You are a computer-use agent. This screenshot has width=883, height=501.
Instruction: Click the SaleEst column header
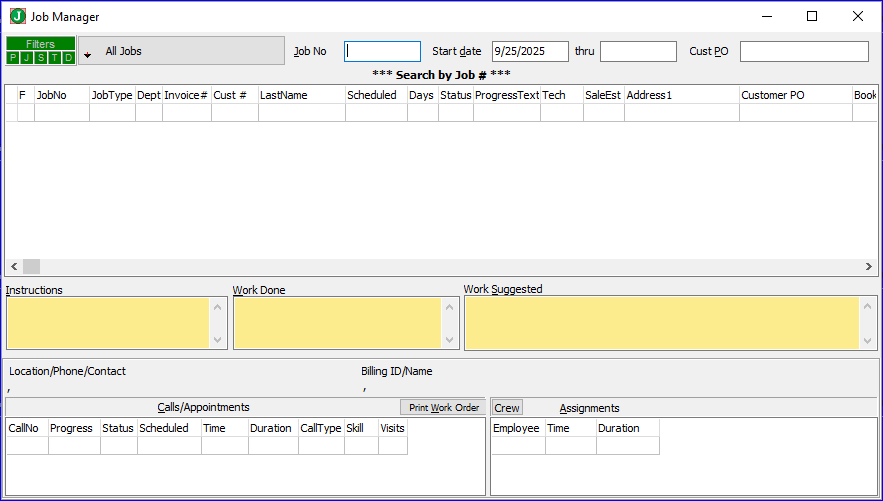[x=604, y=95]
